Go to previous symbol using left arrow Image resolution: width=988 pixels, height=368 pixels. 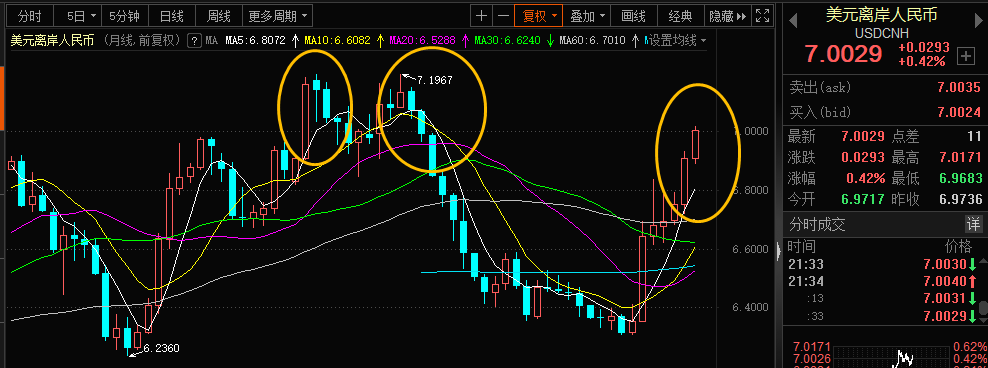[793, 21]
